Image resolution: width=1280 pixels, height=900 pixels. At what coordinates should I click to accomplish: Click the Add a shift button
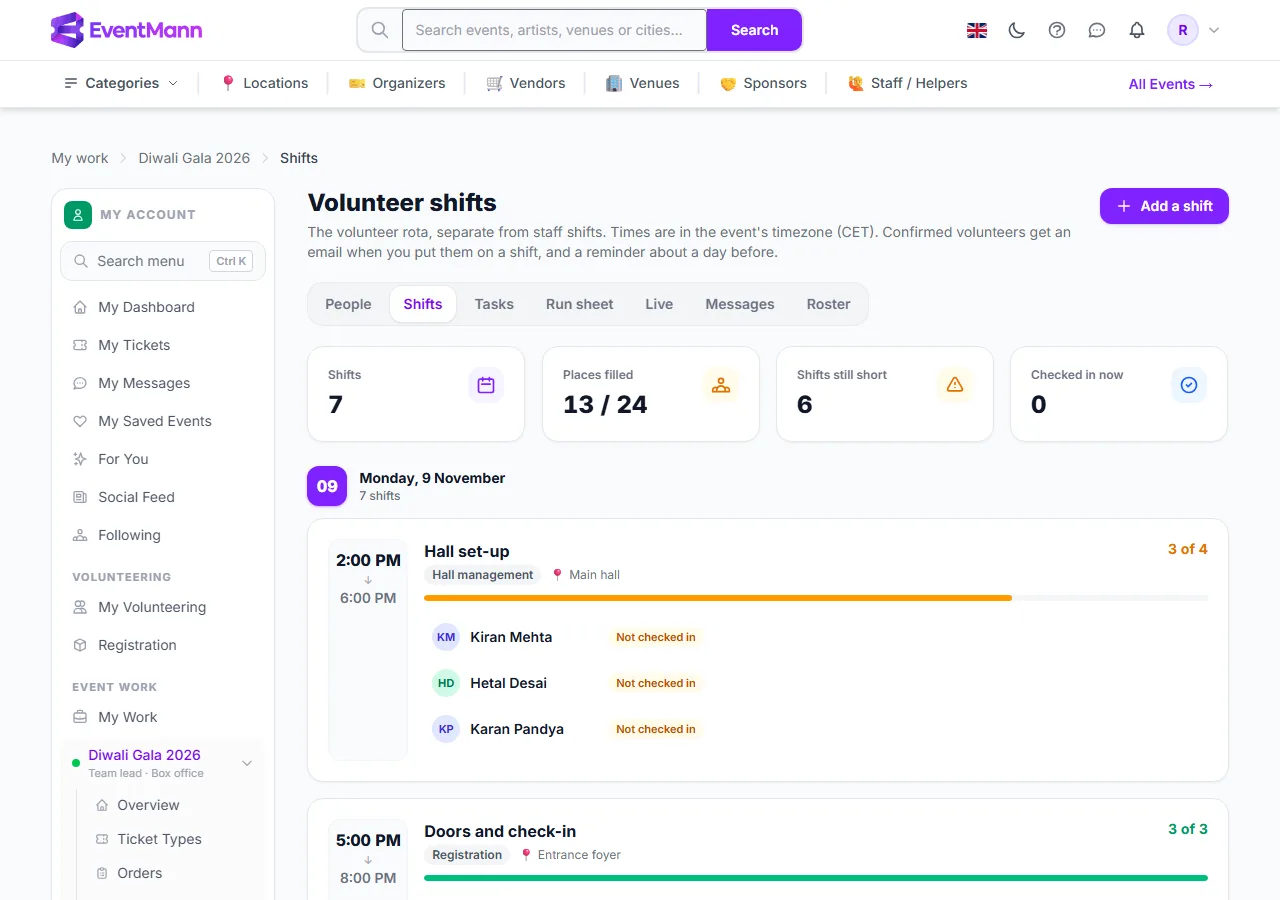[1164, 206]
